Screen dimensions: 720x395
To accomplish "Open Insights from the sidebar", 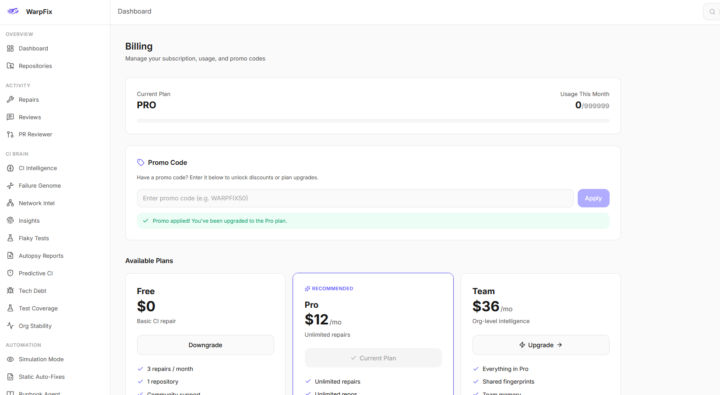I will click(x=29, y=220).
